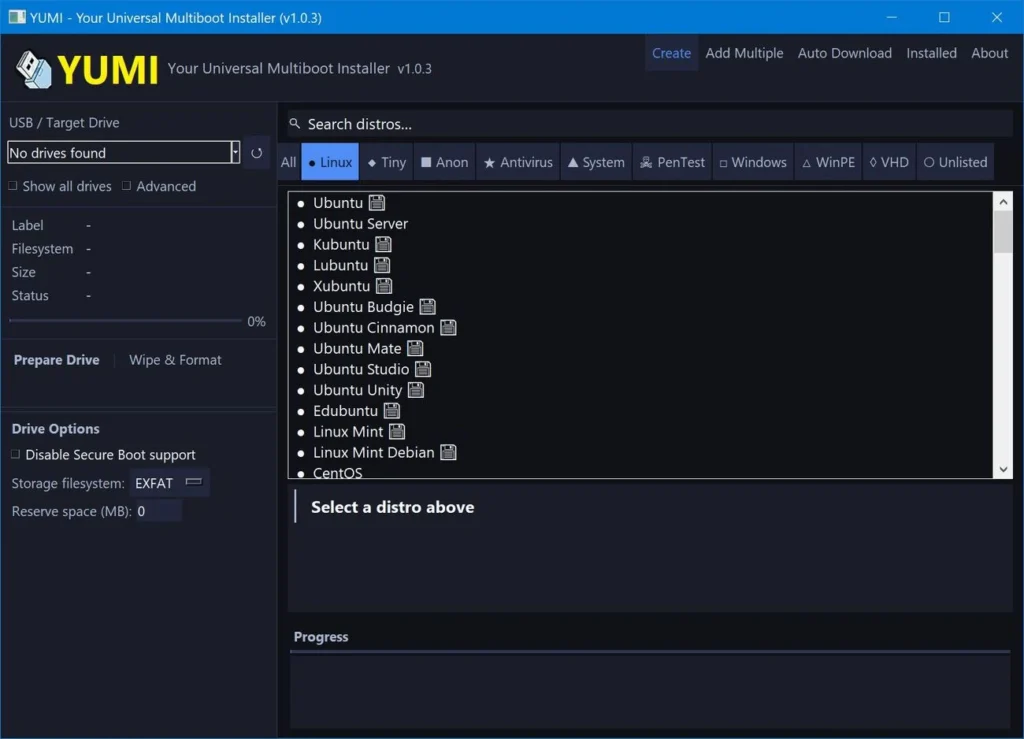Select Kubuntu in the distro list
Screen dimensions: 1024x739
pyautogui.click(x=342, y=245)
